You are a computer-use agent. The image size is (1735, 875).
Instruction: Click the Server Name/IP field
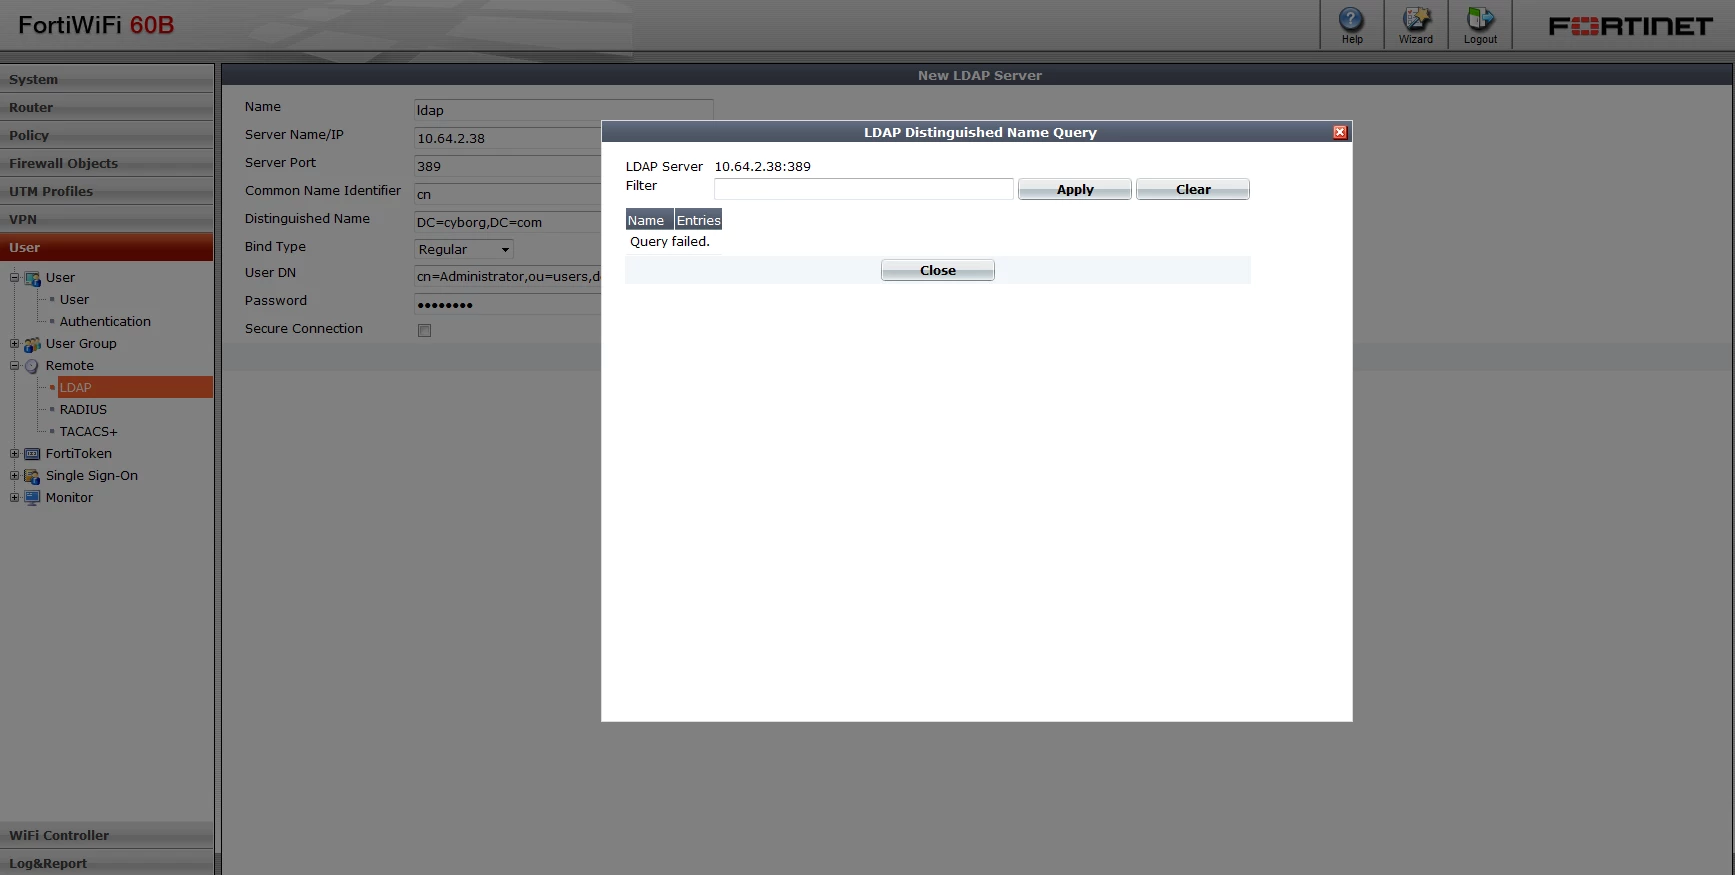(x=508, y=138)
